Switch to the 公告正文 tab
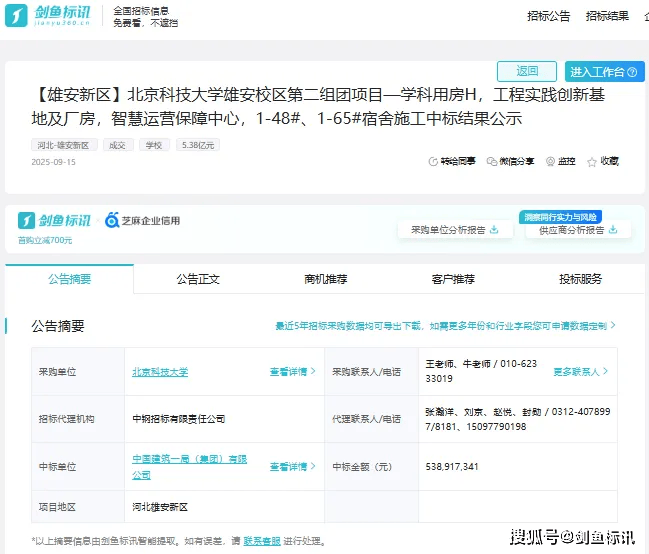Image resolution: width=649 pixels, height=554 pixels. click(198, 279)
